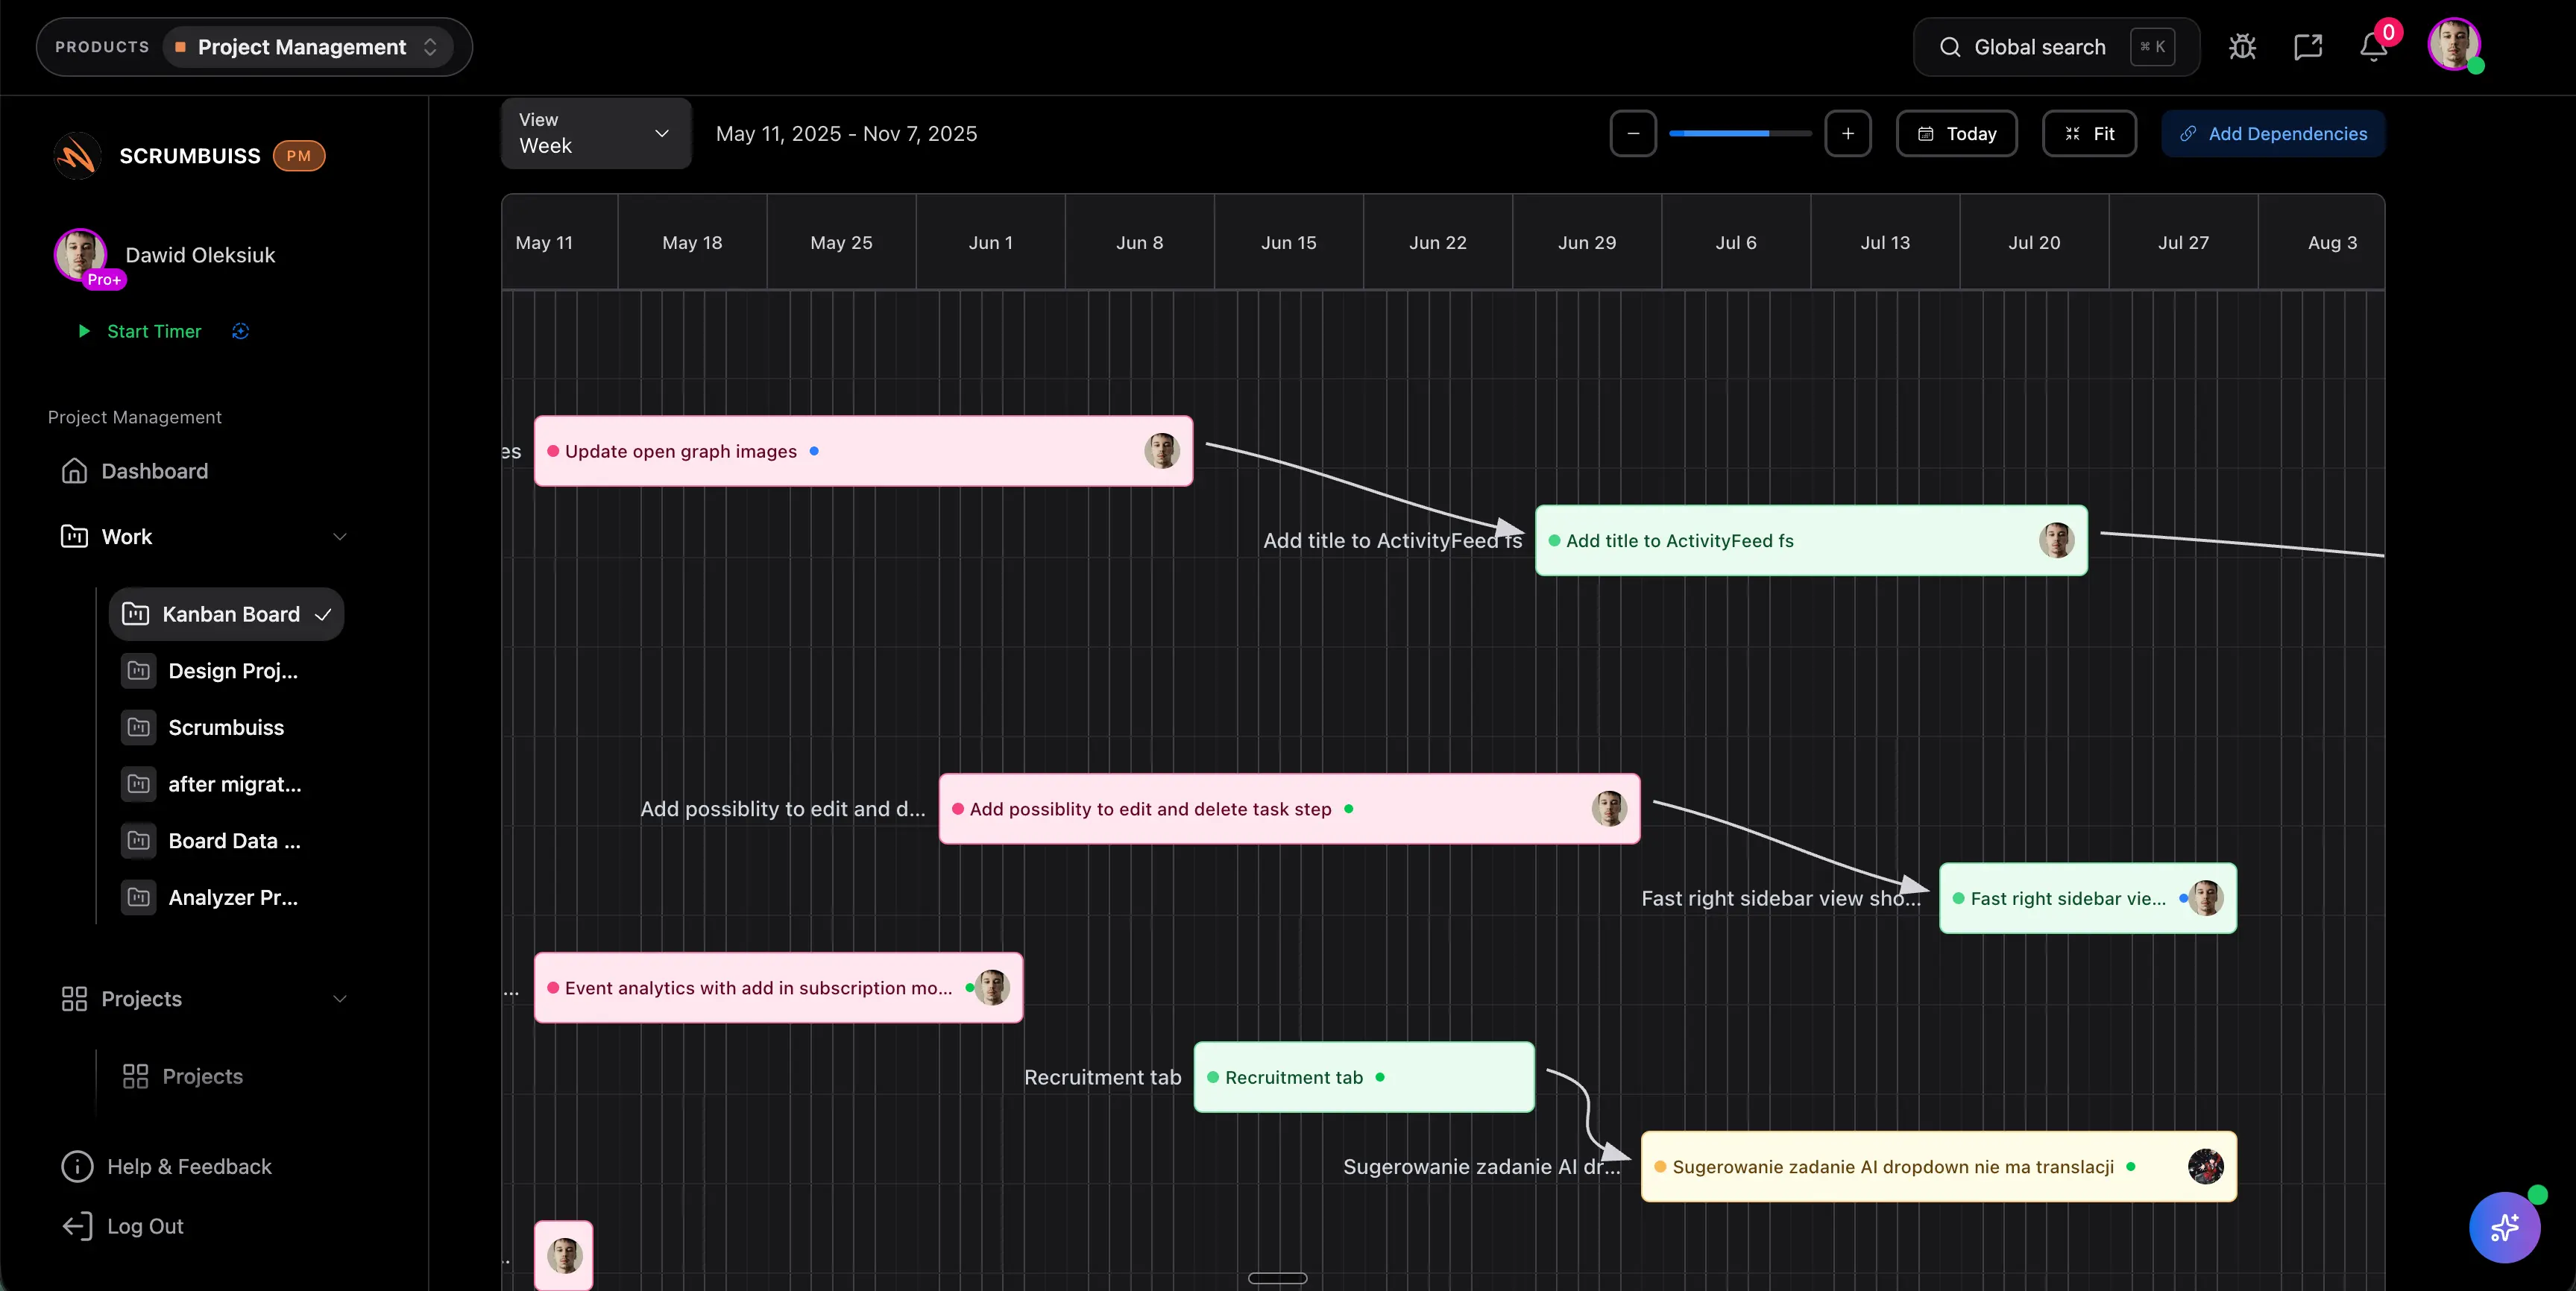This screenshot has height=1291, width=2576.
Task: Zoom in using the plus icon
Action: [x=1848, y=133]
